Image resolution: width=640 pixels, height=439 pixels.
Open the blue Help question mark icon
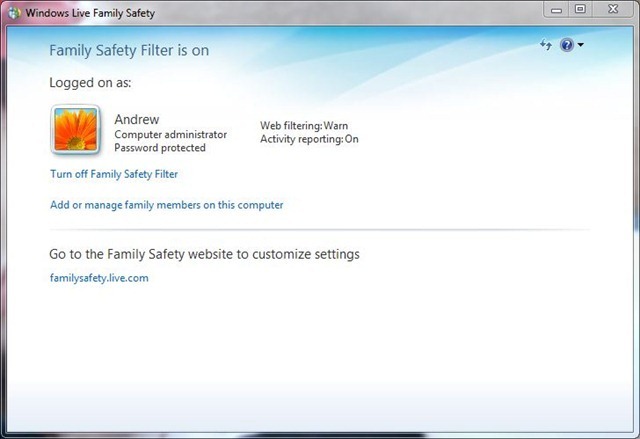click(567, 44)
